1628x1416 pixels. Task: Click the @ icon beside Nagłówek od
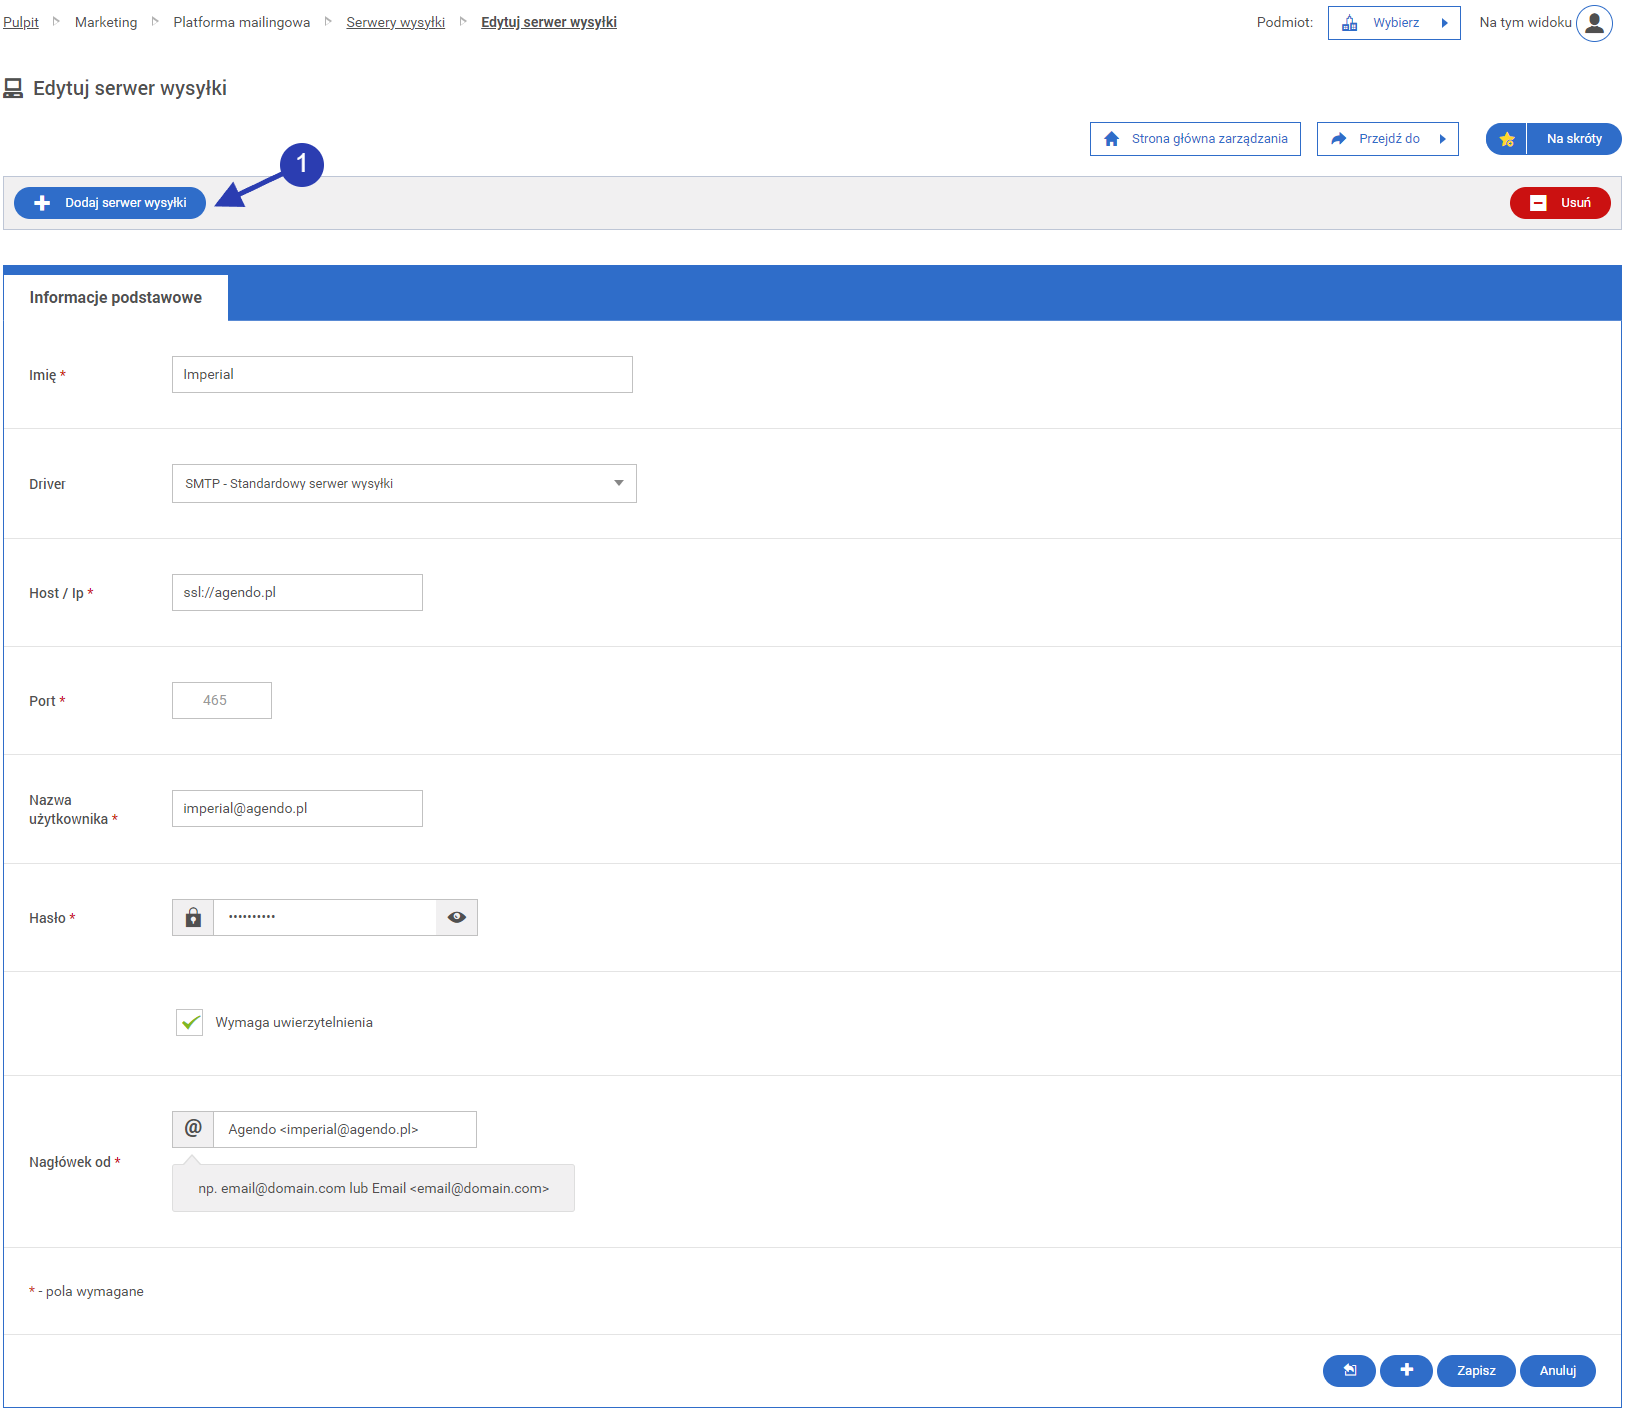coord(193,1129)
